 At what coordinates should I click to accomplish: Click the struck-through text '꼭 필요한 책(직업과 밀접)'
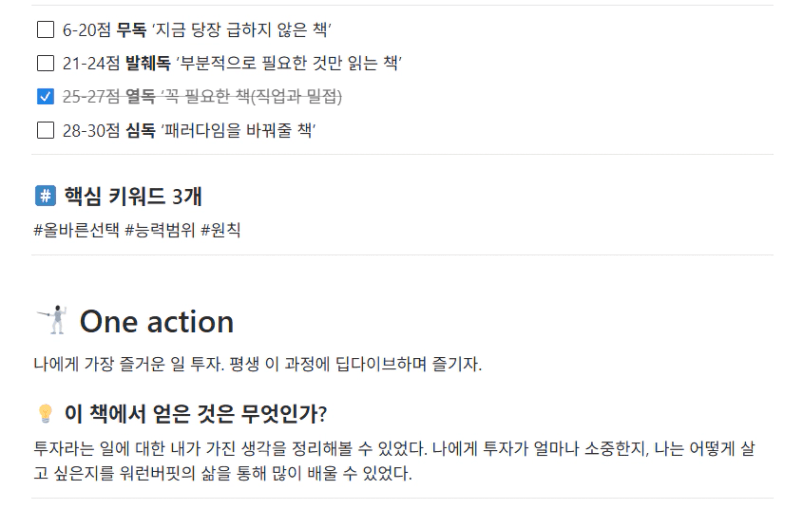[x=264, y=97]
